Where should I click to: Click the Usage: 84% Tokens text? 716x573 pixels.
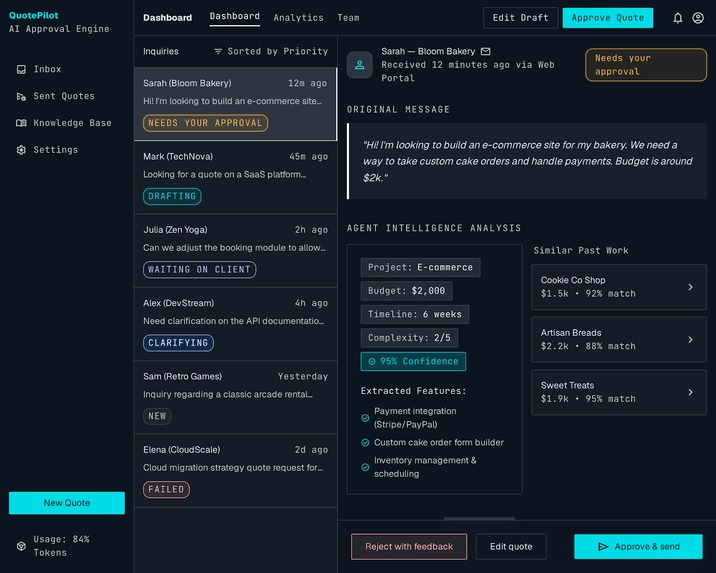(62, 546)
